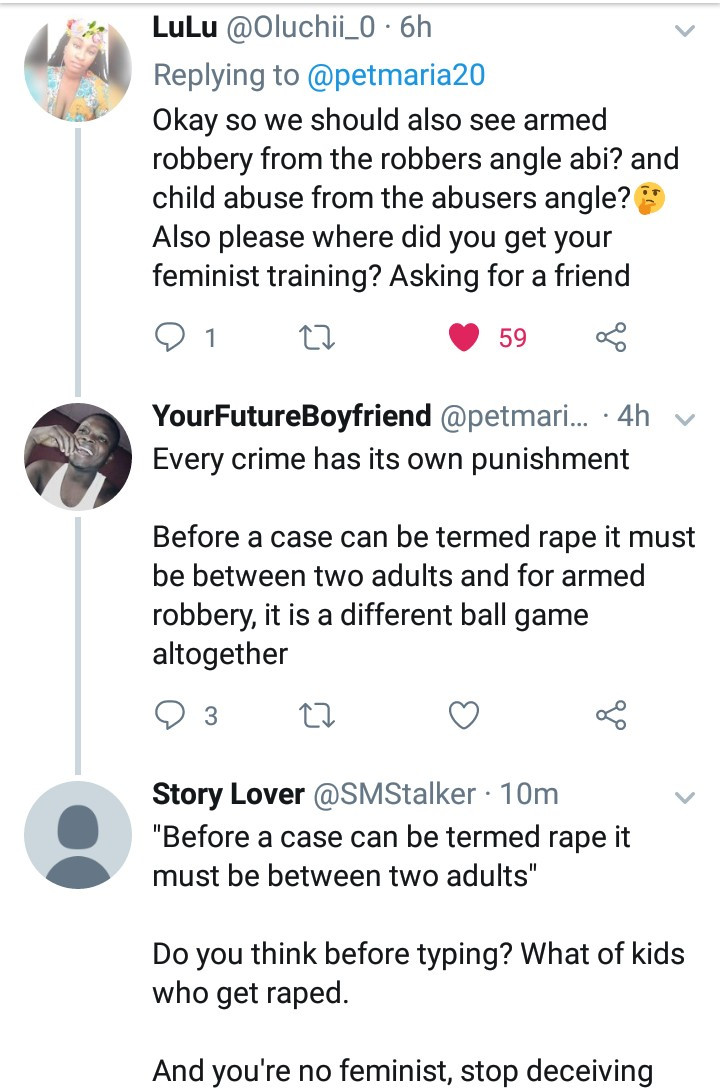Like YourFutureBoyfriend's tweet

pos(464,716)
